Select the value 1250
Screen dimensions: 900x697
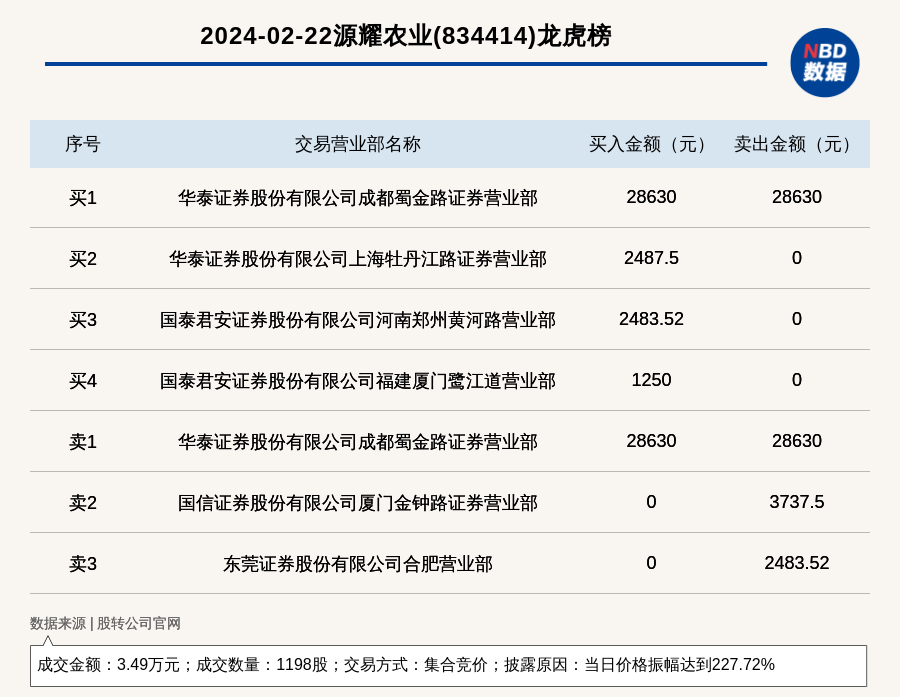[651, 380]
